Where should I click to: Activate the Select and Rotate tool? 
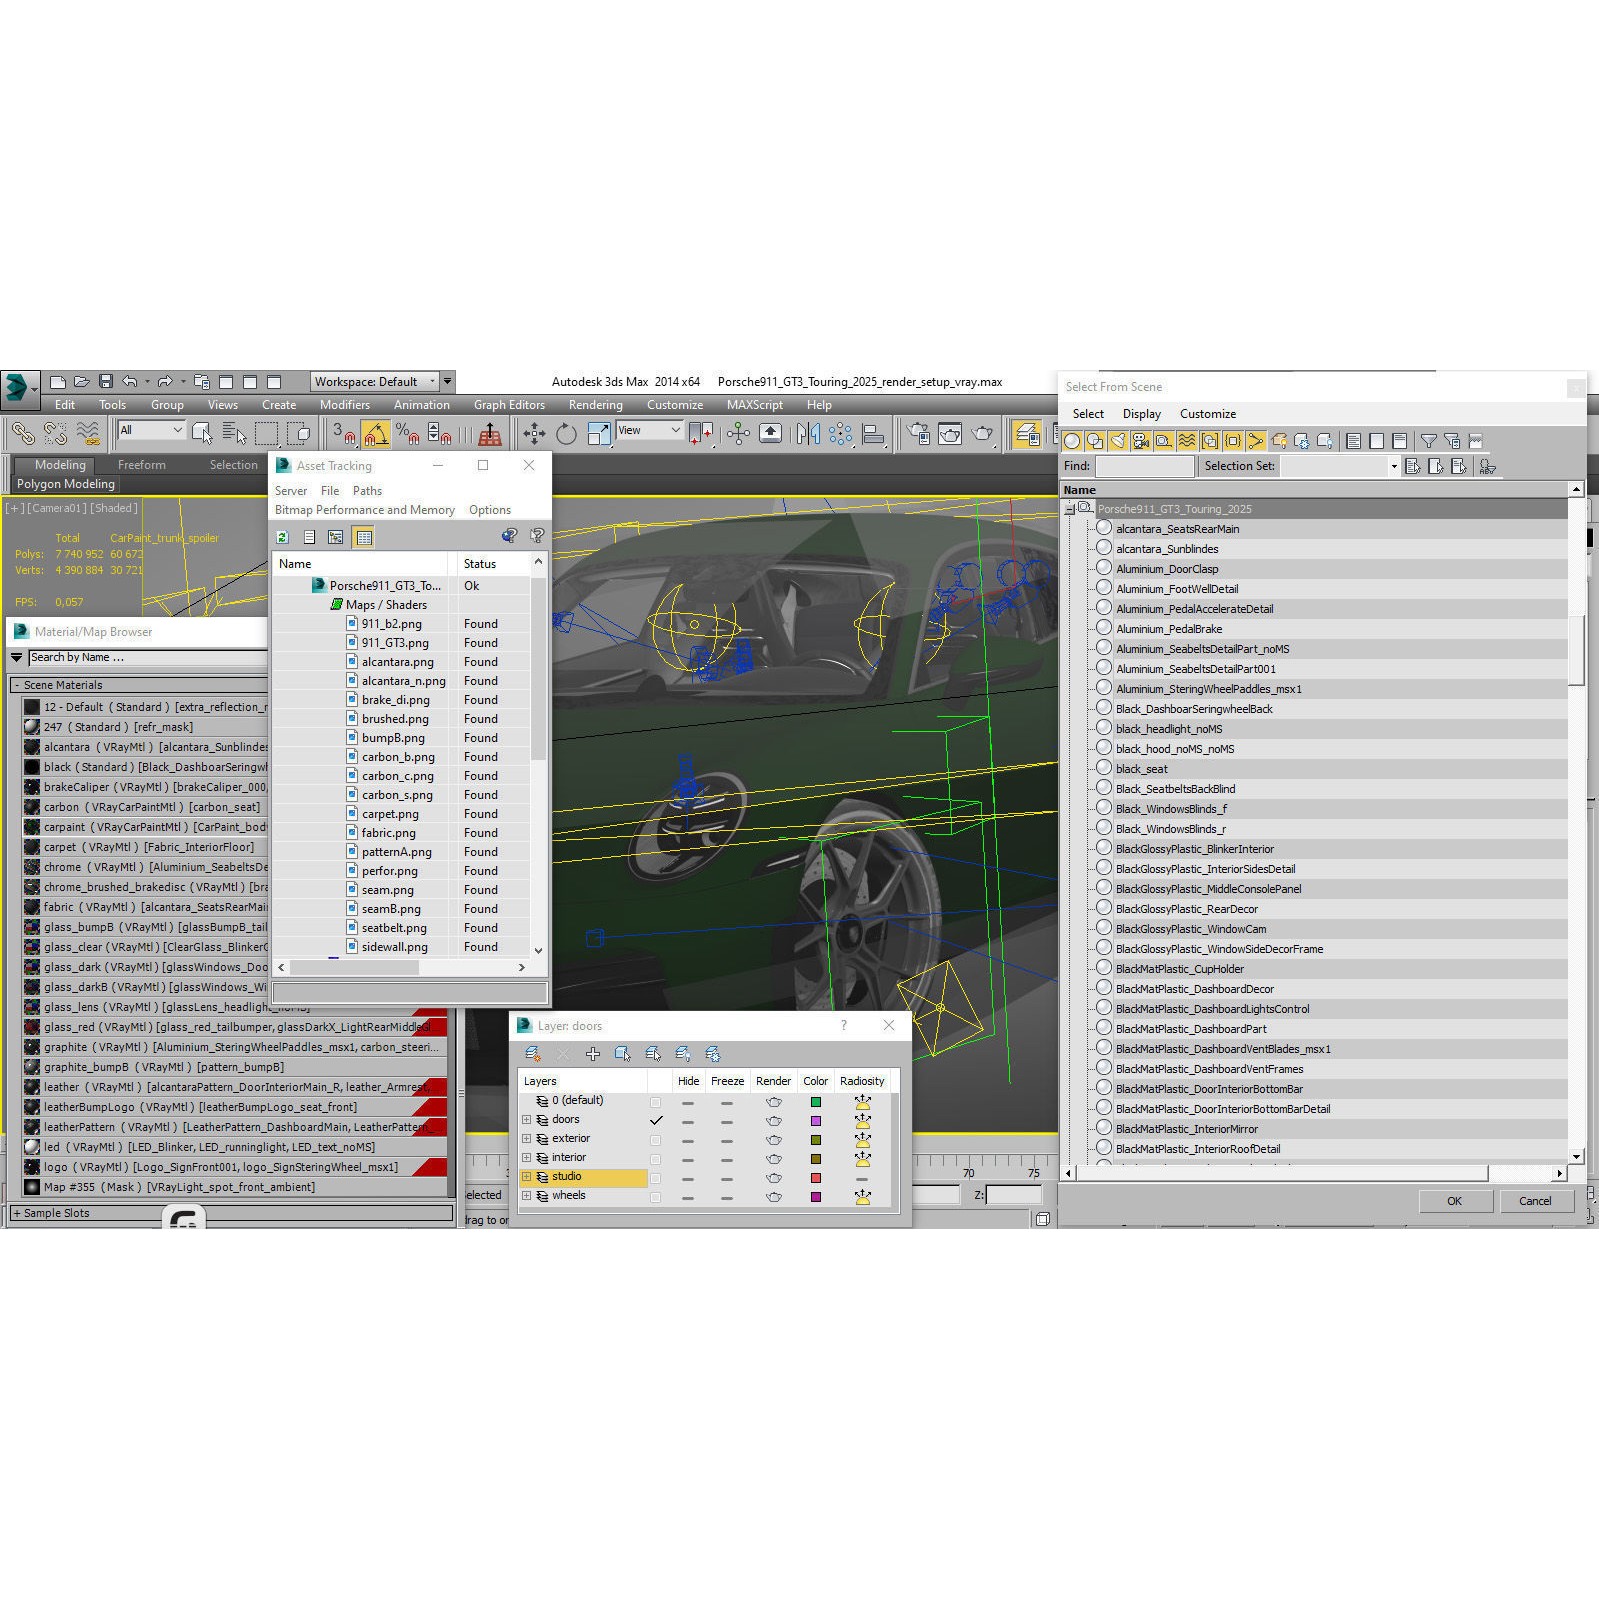(x=566, y=433)
